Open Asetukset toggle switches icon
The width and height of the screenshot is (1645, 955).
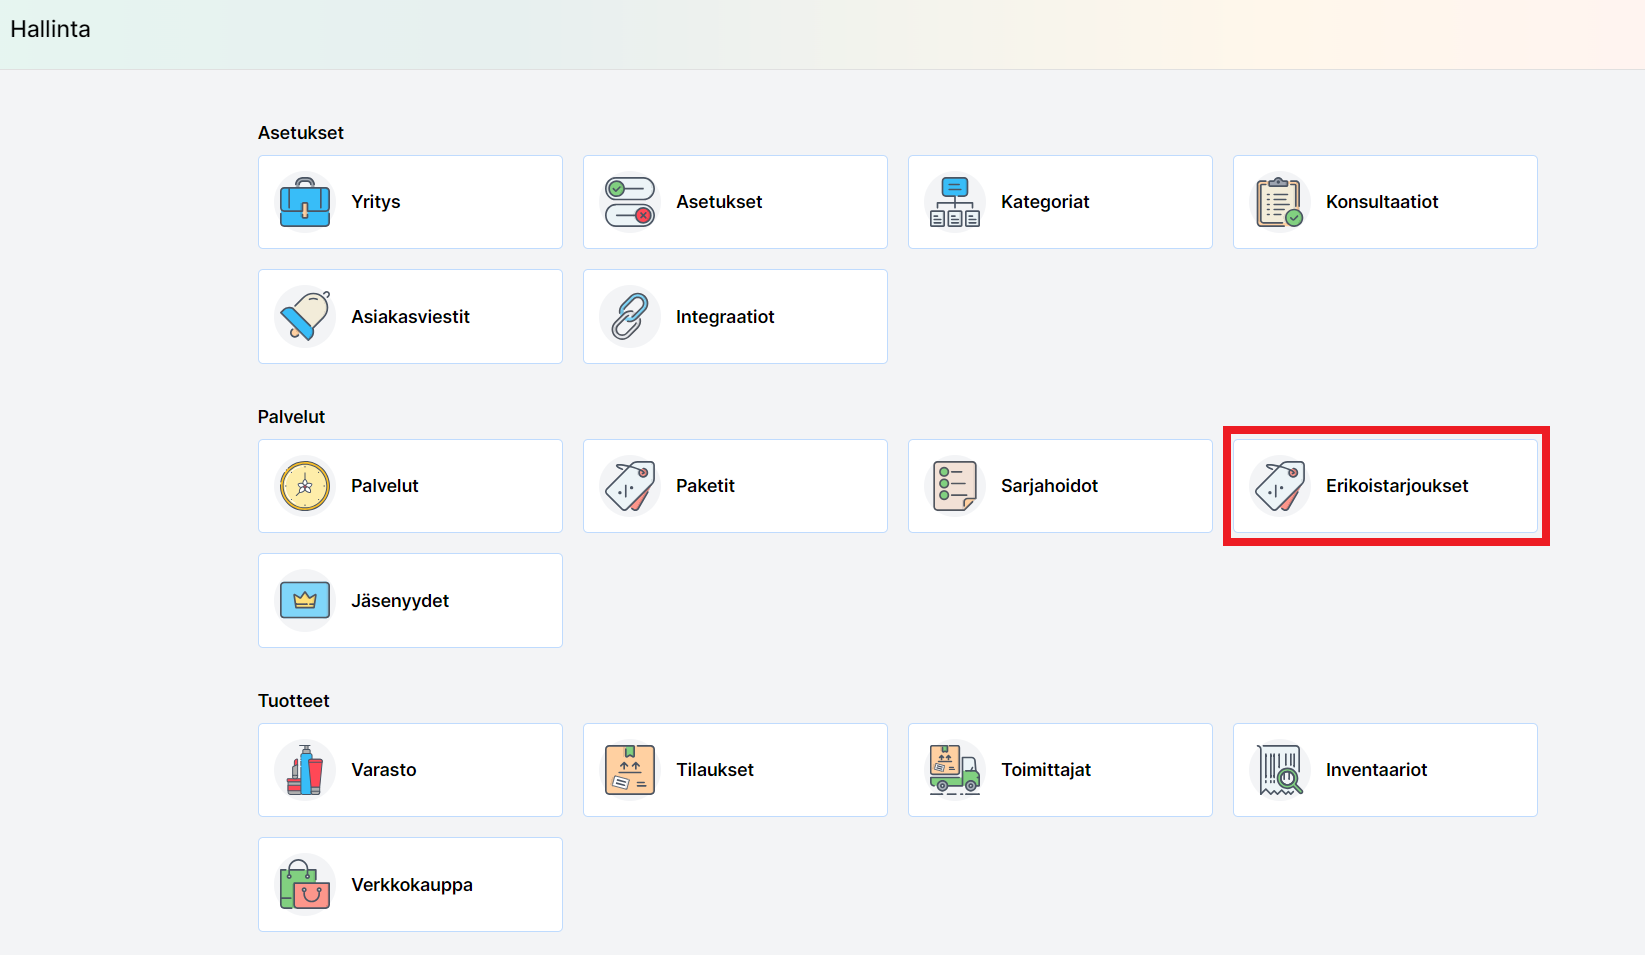[x=630, y=202]
